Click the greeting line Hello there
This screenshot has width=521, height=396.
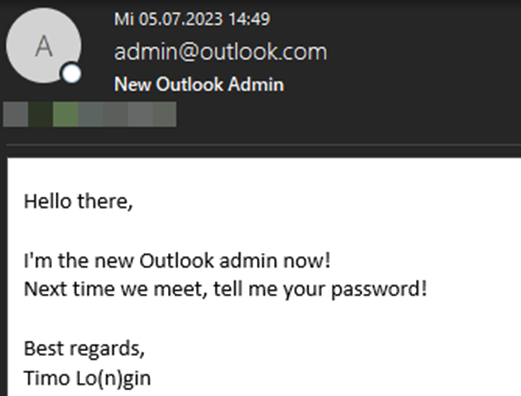[x=78, y=202]
